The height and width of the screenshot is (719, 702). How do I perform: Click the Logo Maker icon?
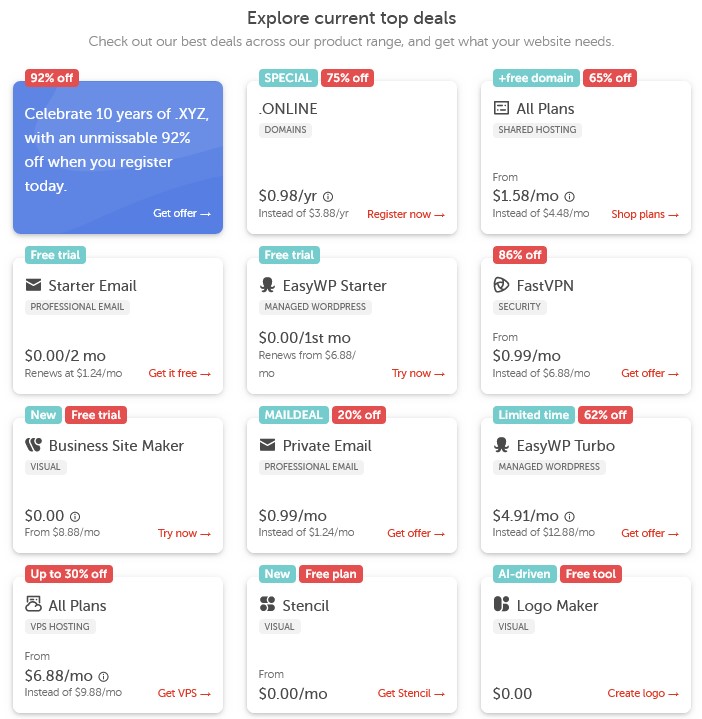[x=501, y=604]
